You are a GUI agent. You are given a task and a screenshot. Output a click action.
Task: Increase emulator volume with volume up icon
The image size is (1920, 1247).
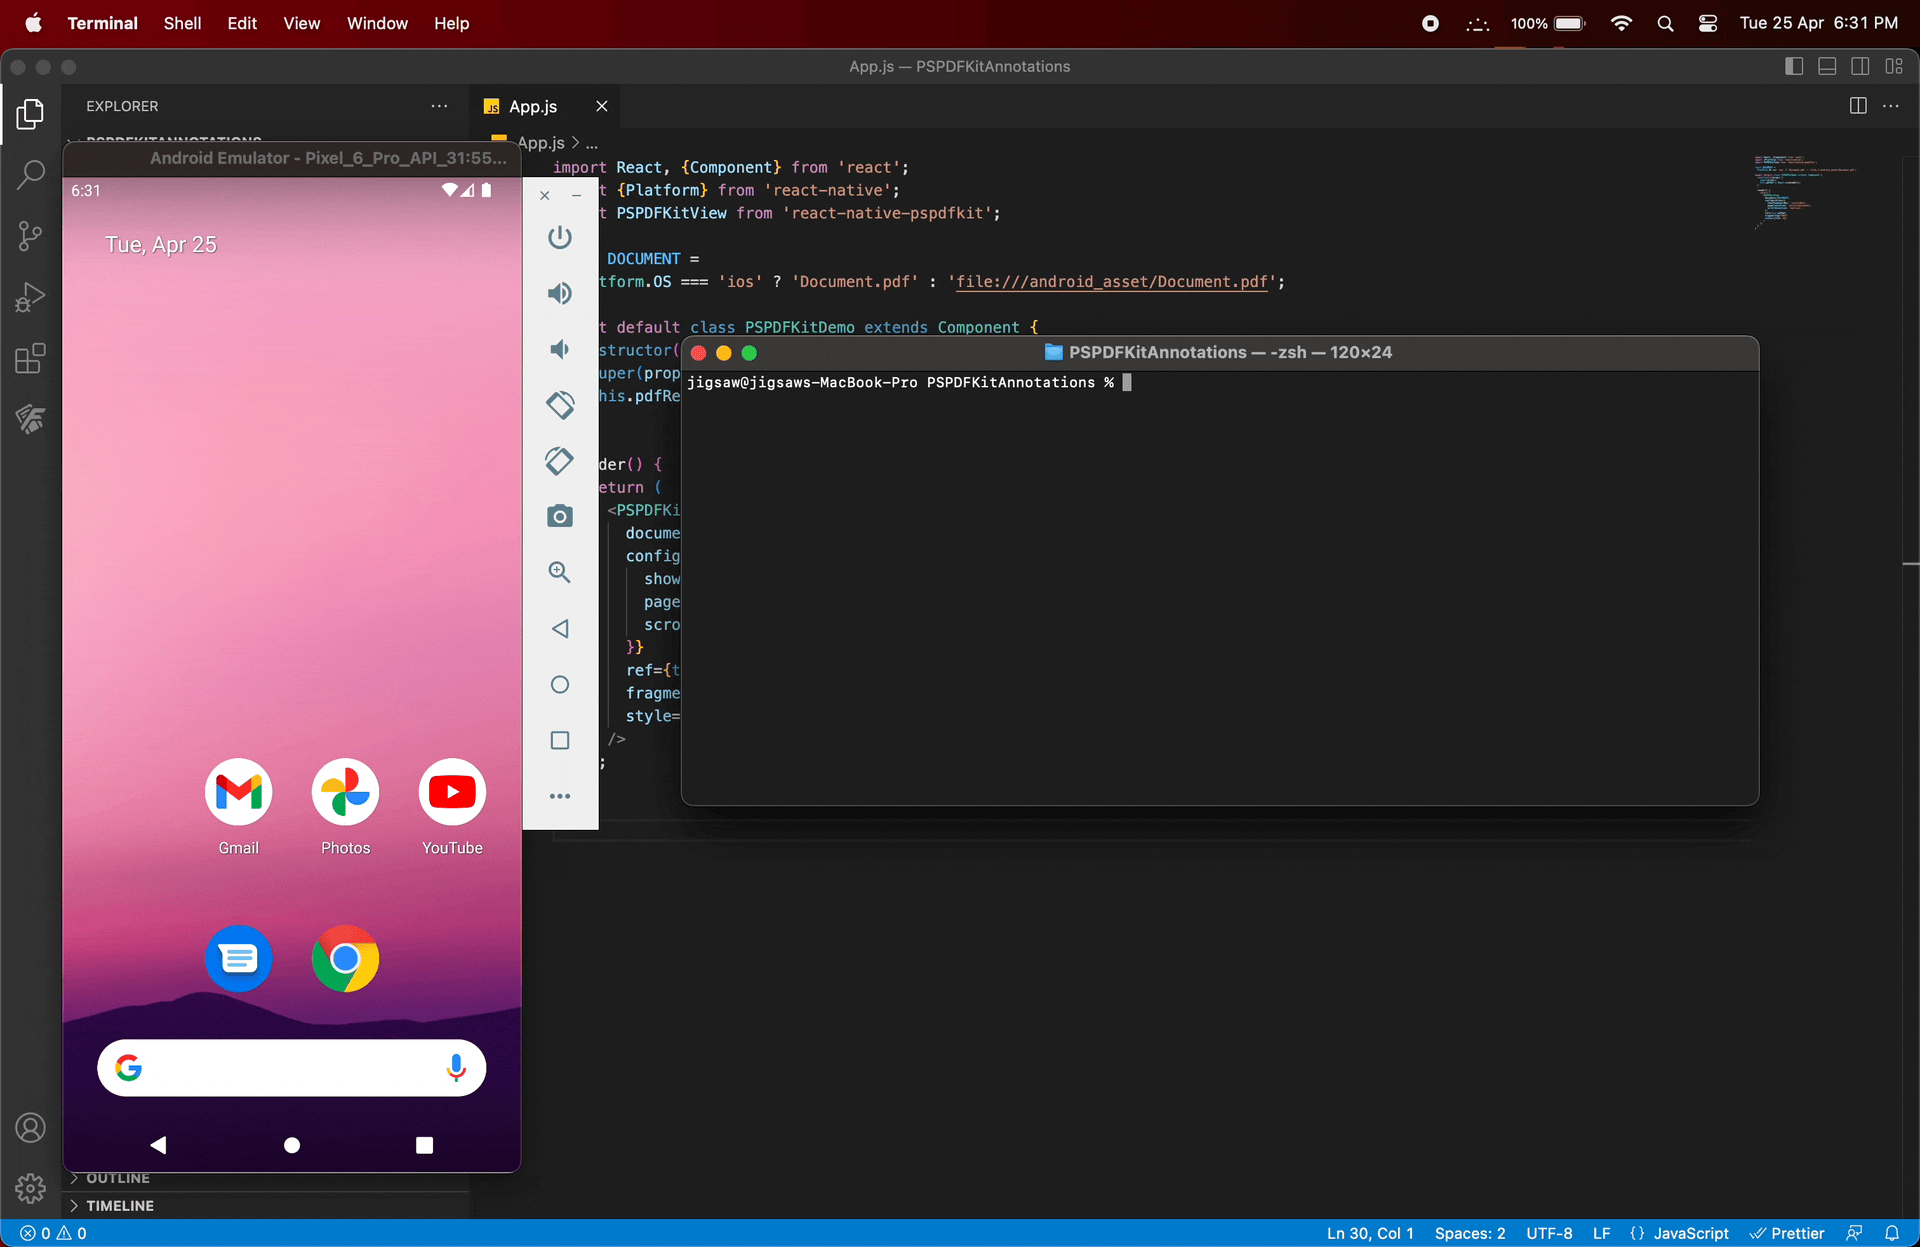tap(560, 293)
